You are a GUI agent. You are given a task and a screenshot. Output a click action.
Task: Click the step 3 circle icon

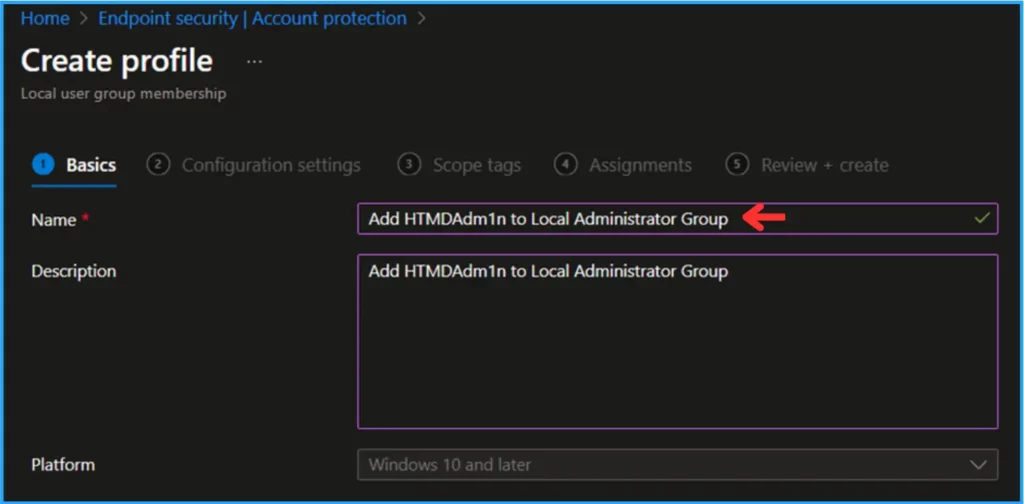coord(409,165)
